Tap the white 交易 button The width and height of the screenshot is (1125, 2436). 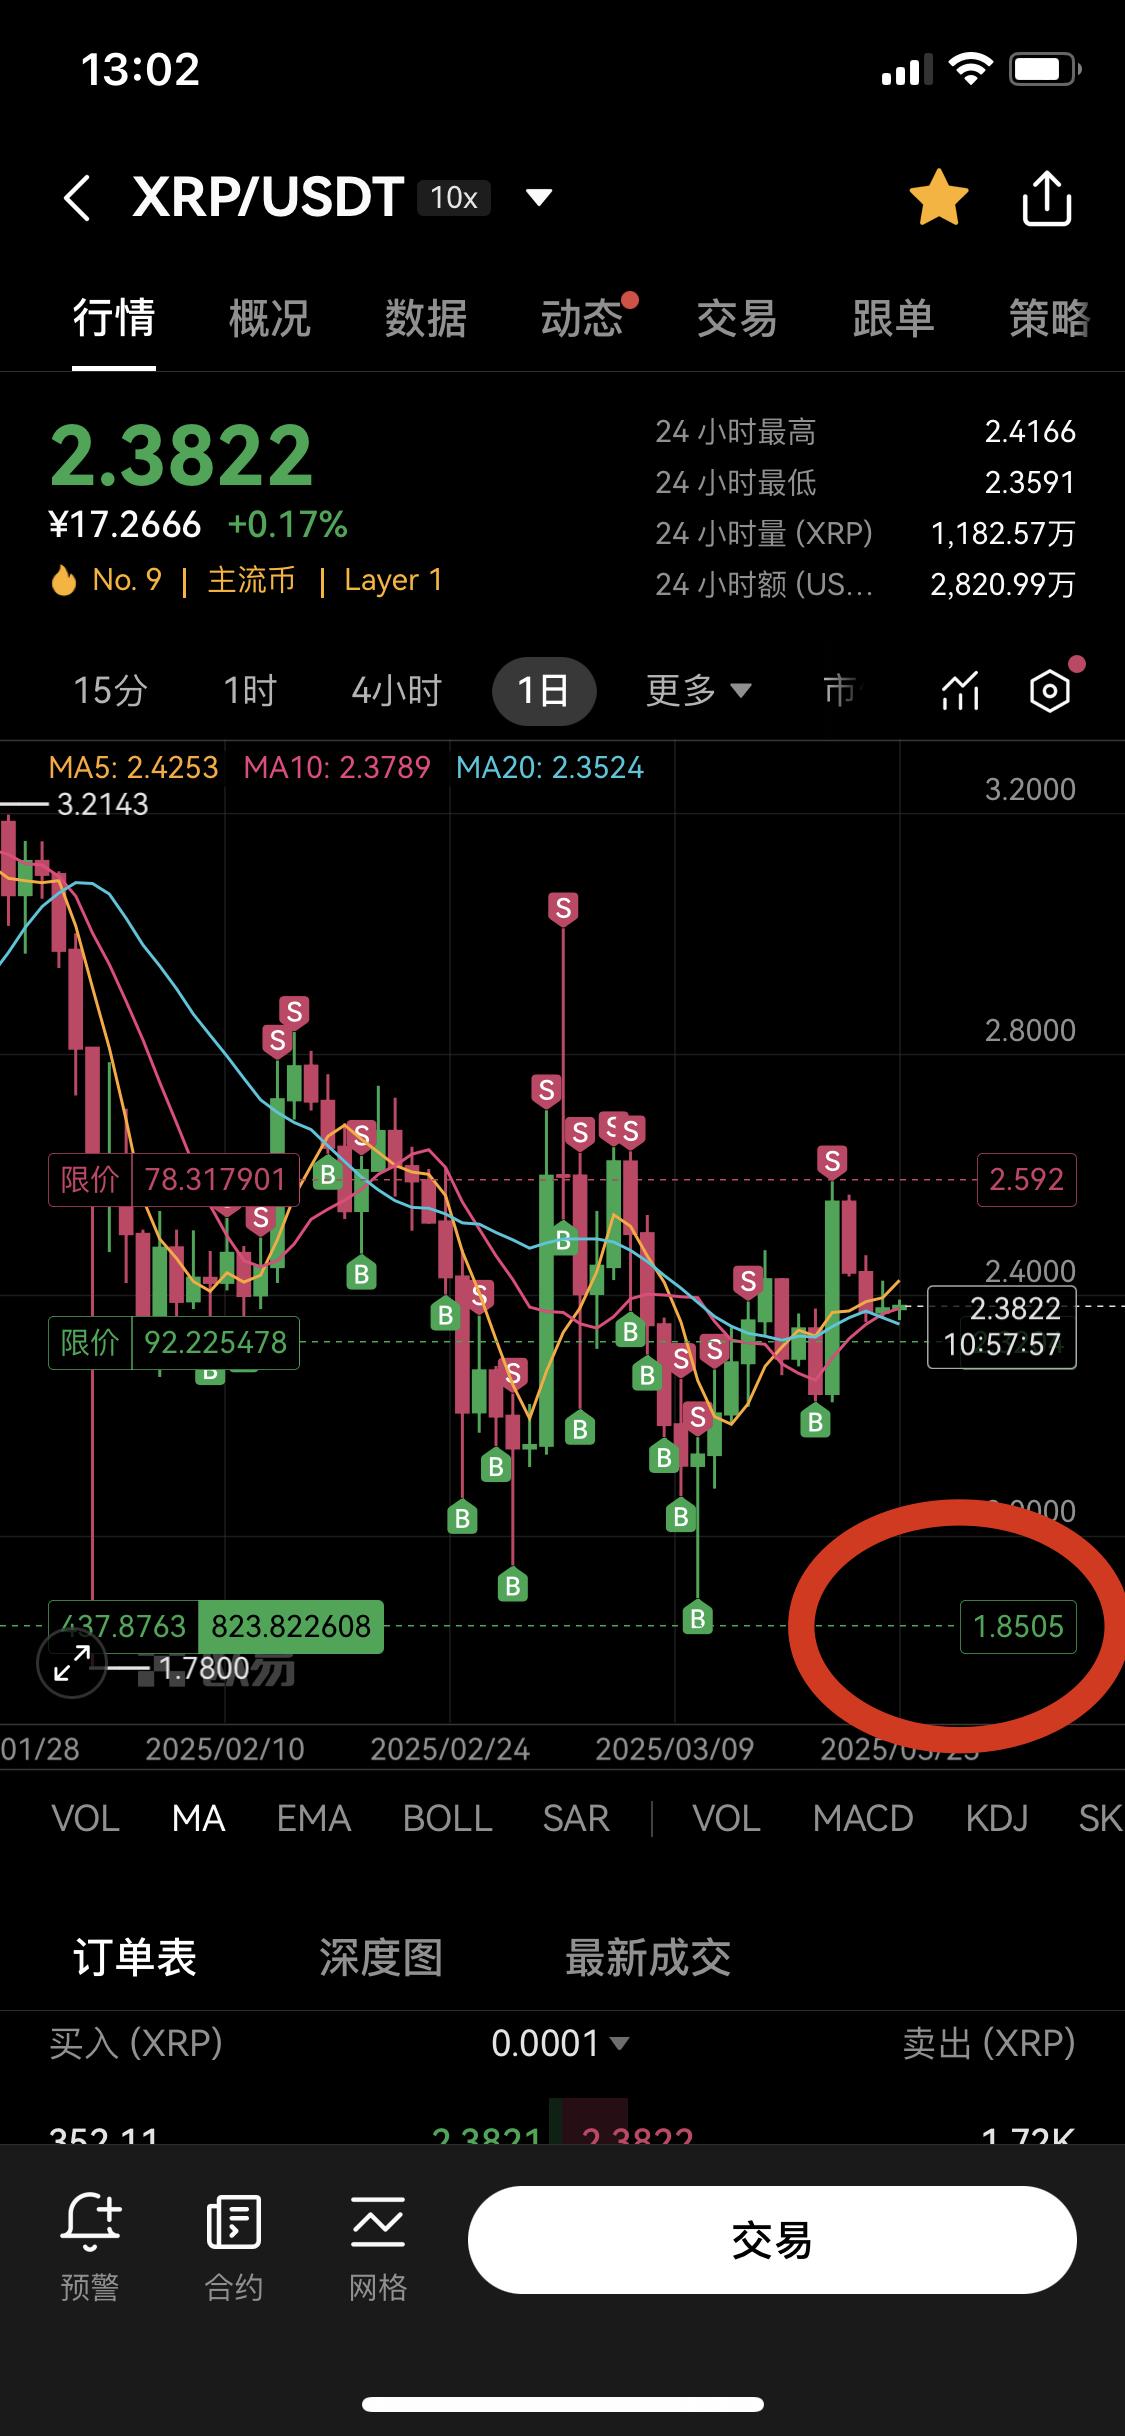tap(772, 2240)
